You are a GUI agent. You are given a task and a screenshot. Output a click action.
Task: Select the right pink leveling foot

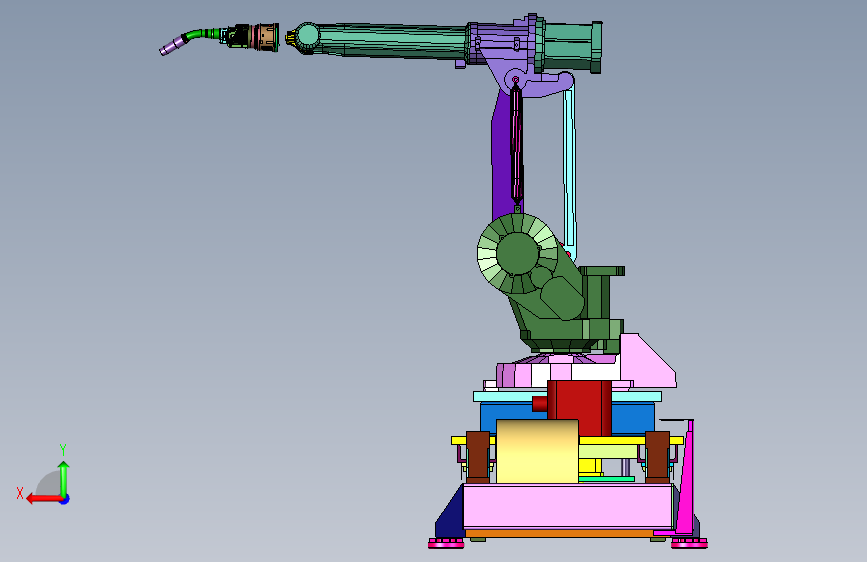(x=689, y=544)
